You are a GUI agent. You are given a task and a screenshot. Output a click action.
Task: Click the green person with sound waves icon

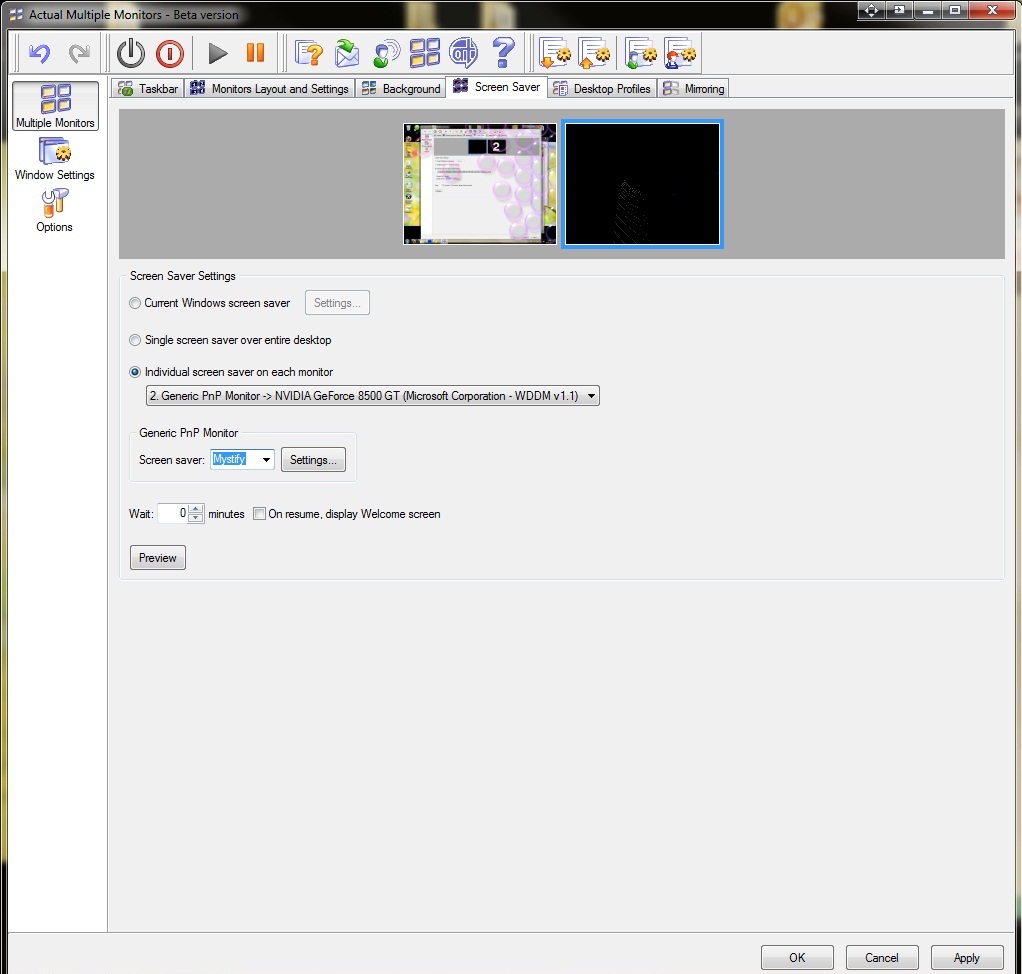387,53
